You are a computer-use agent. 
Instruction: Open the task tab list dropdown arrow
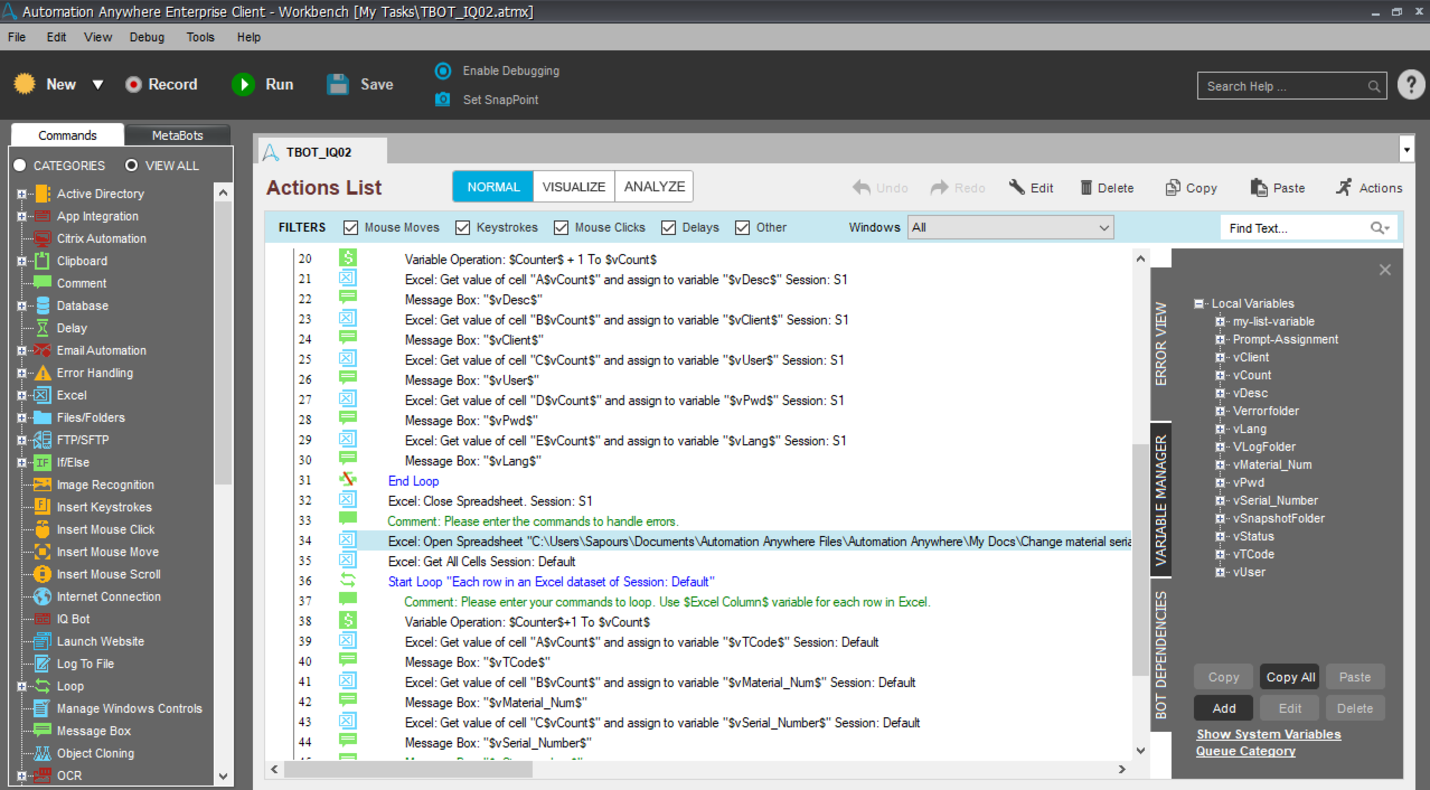(1407, 150)
